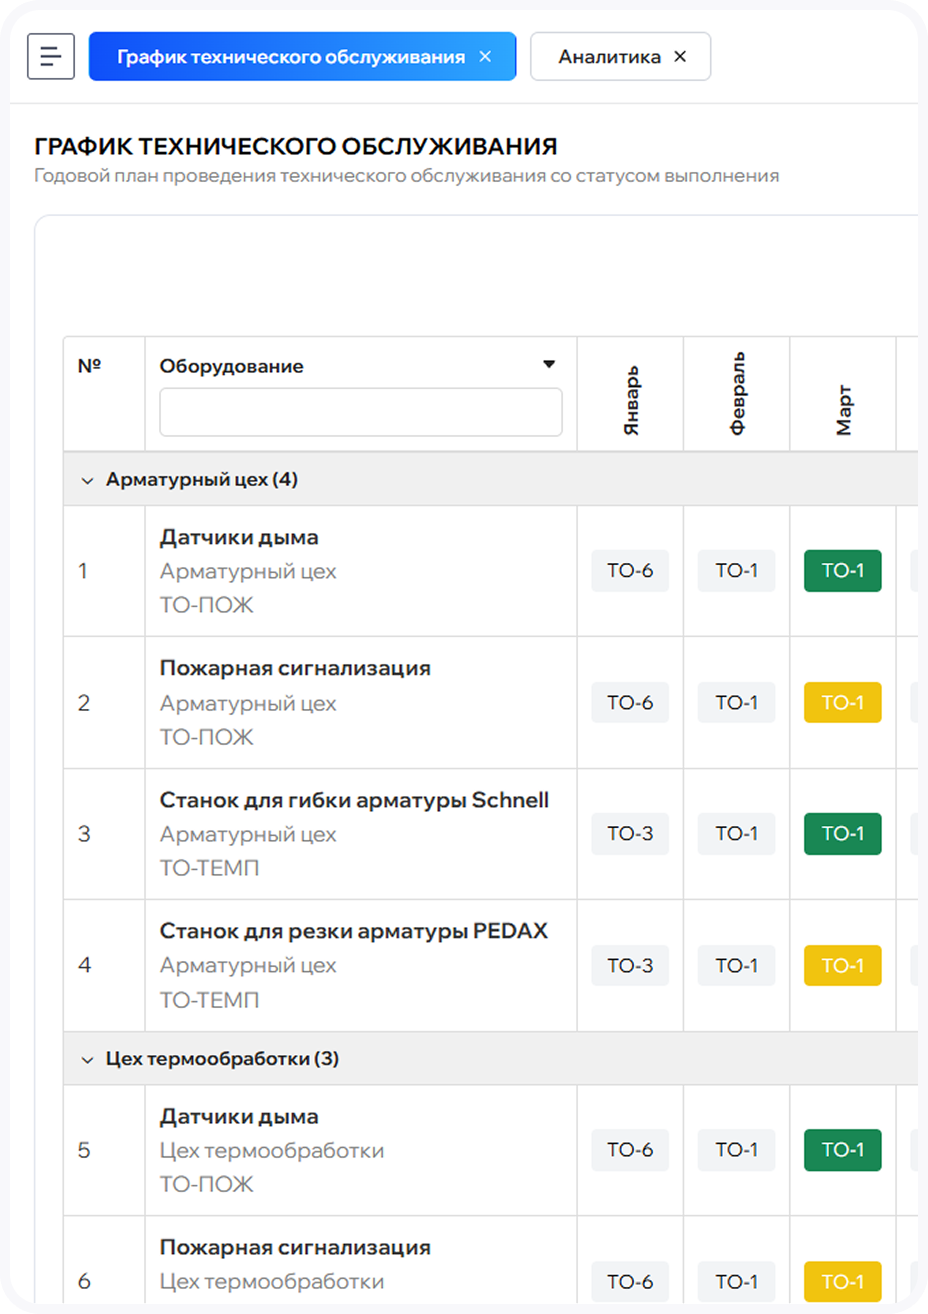Click the Январь column header
The image size is (928, 1314).
pos(631,400)
